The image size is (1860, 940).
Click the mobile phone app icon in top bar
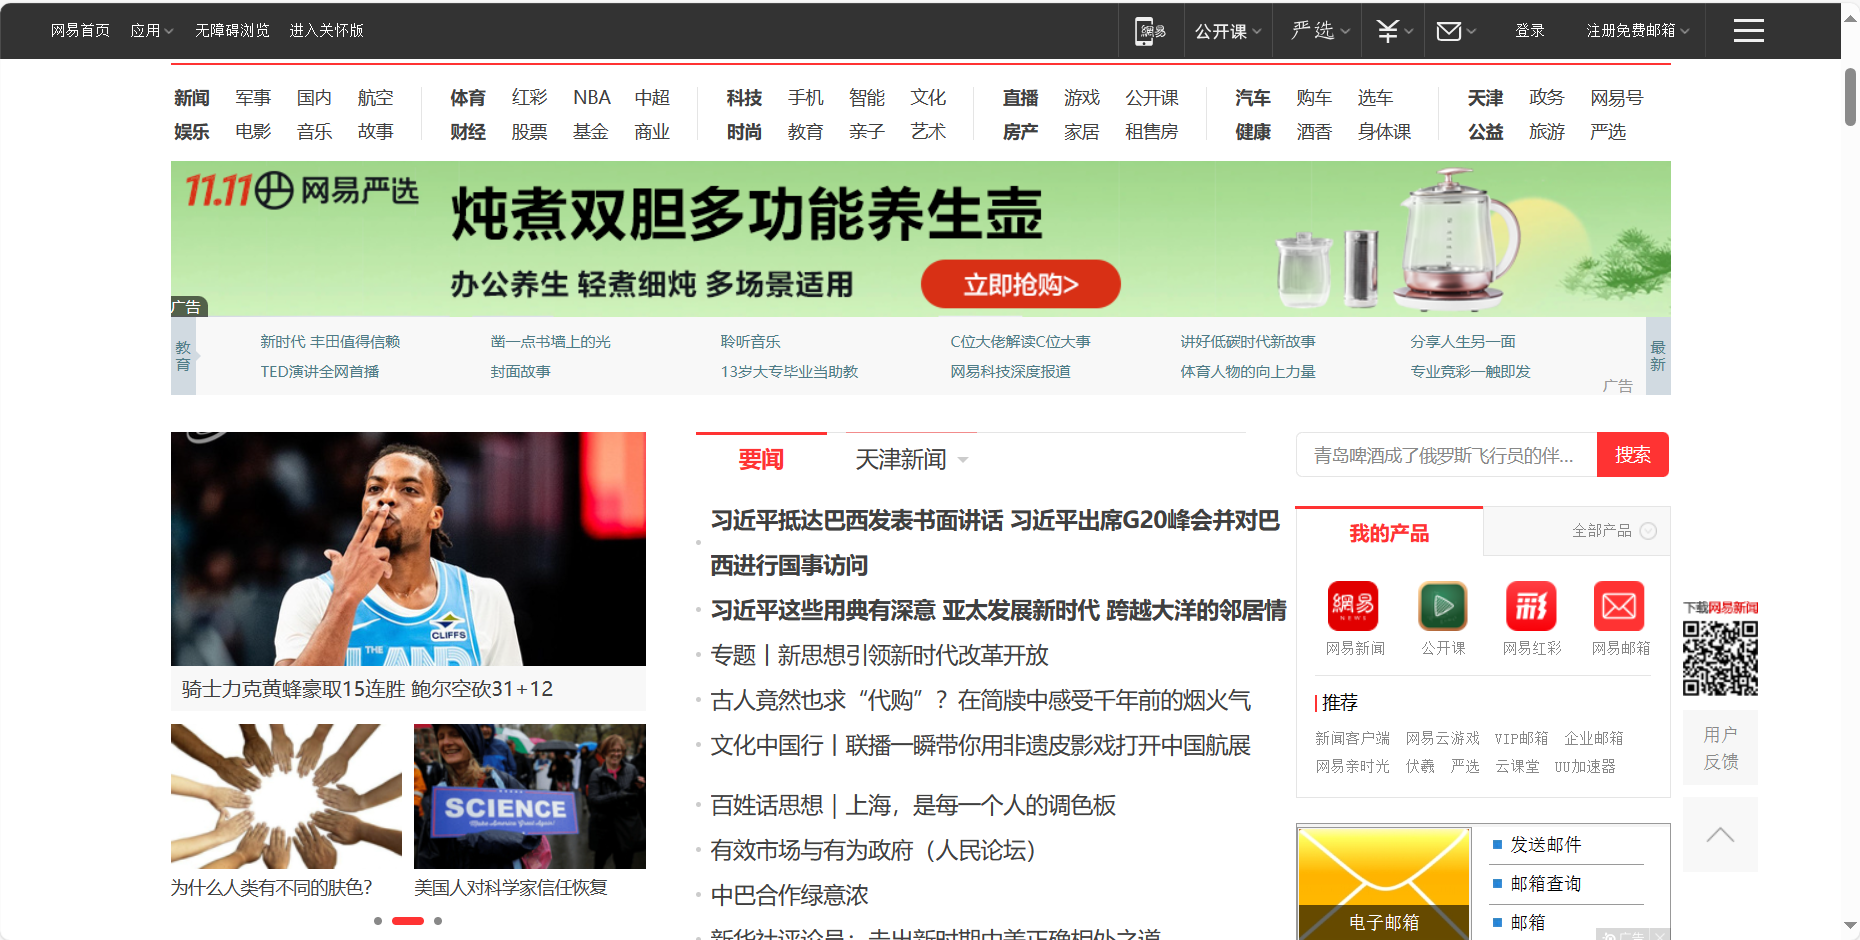point(1150,31)
